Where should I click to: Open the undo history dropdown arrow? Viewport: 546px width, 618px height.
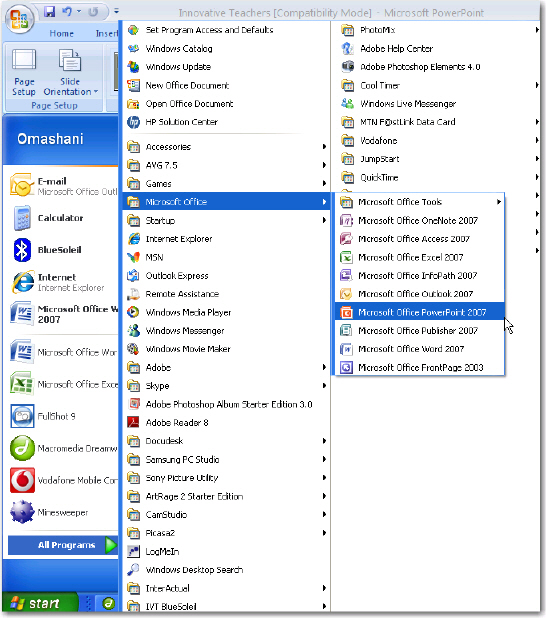[79, 11]
